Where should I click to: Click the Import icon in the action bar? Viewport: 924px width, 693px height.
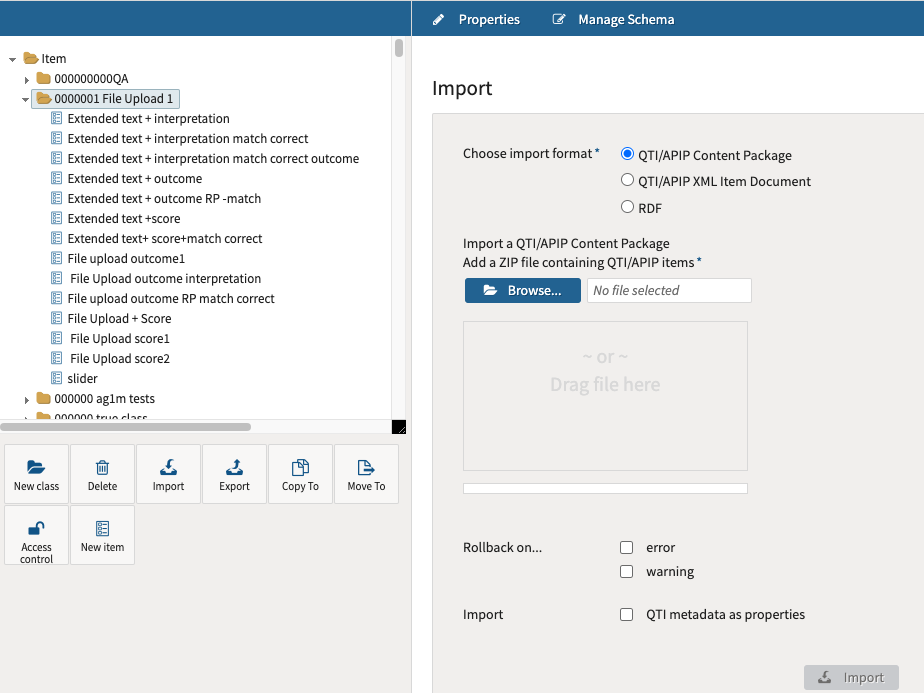(168, 466)
